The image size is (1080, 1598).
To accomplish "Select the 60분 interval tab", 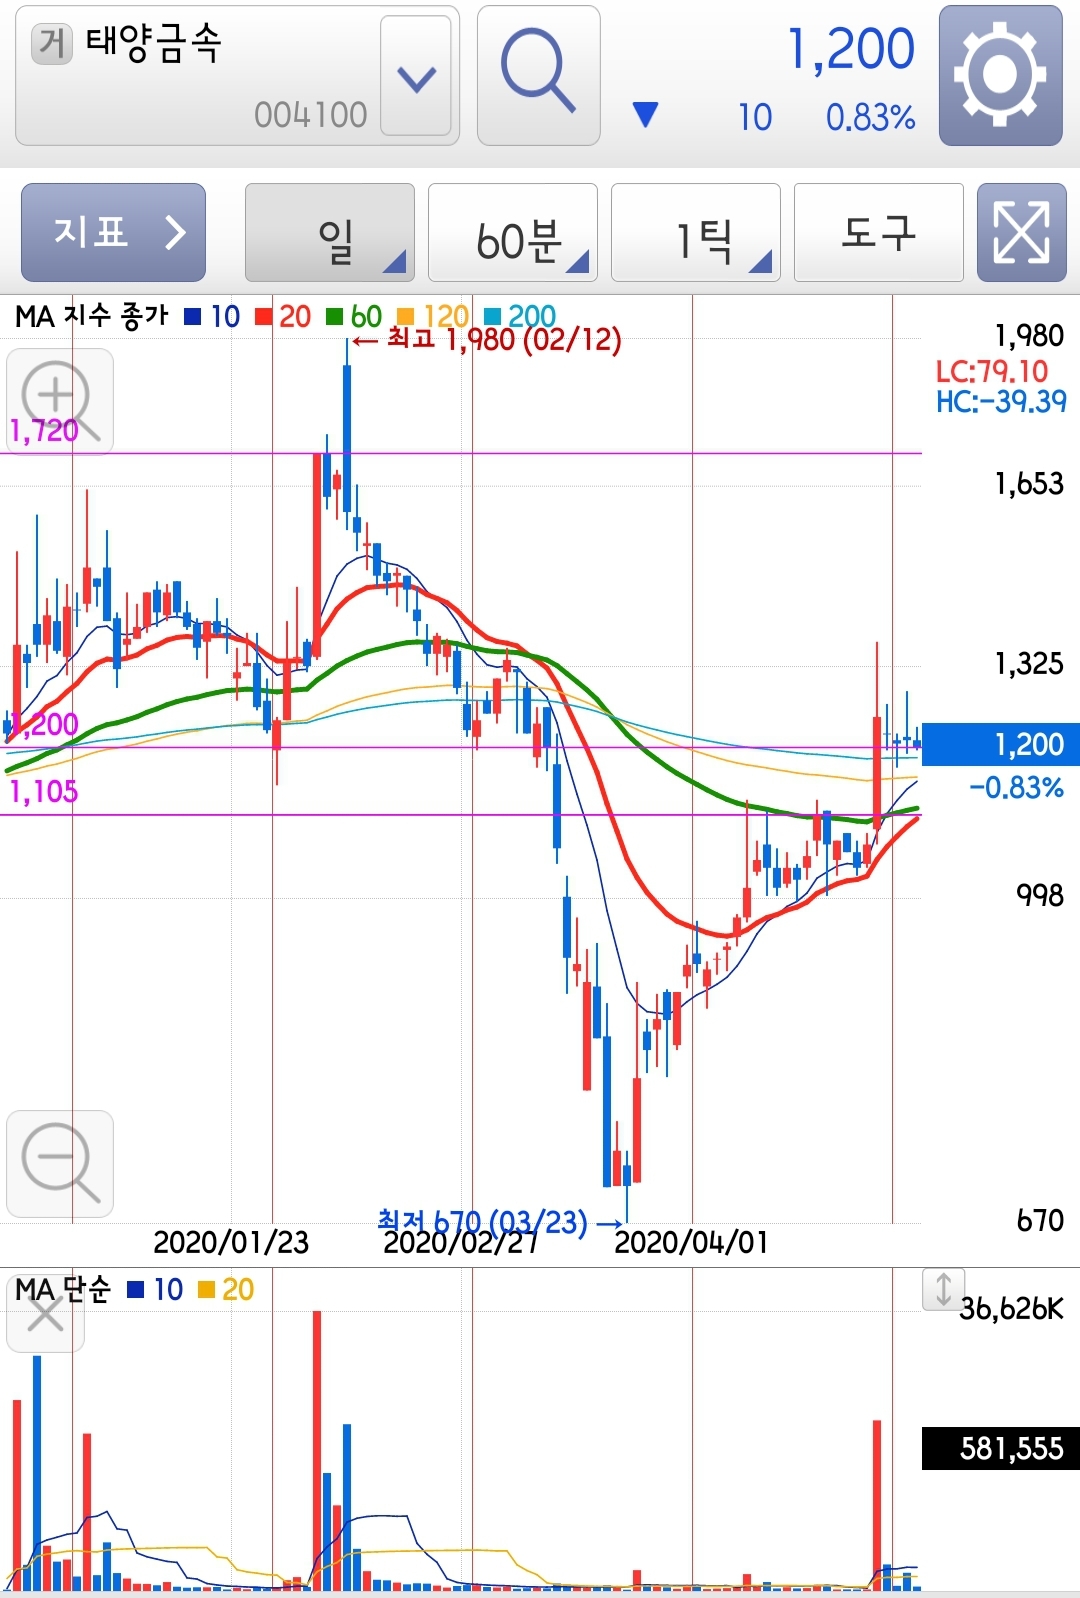I will point(513,232).
